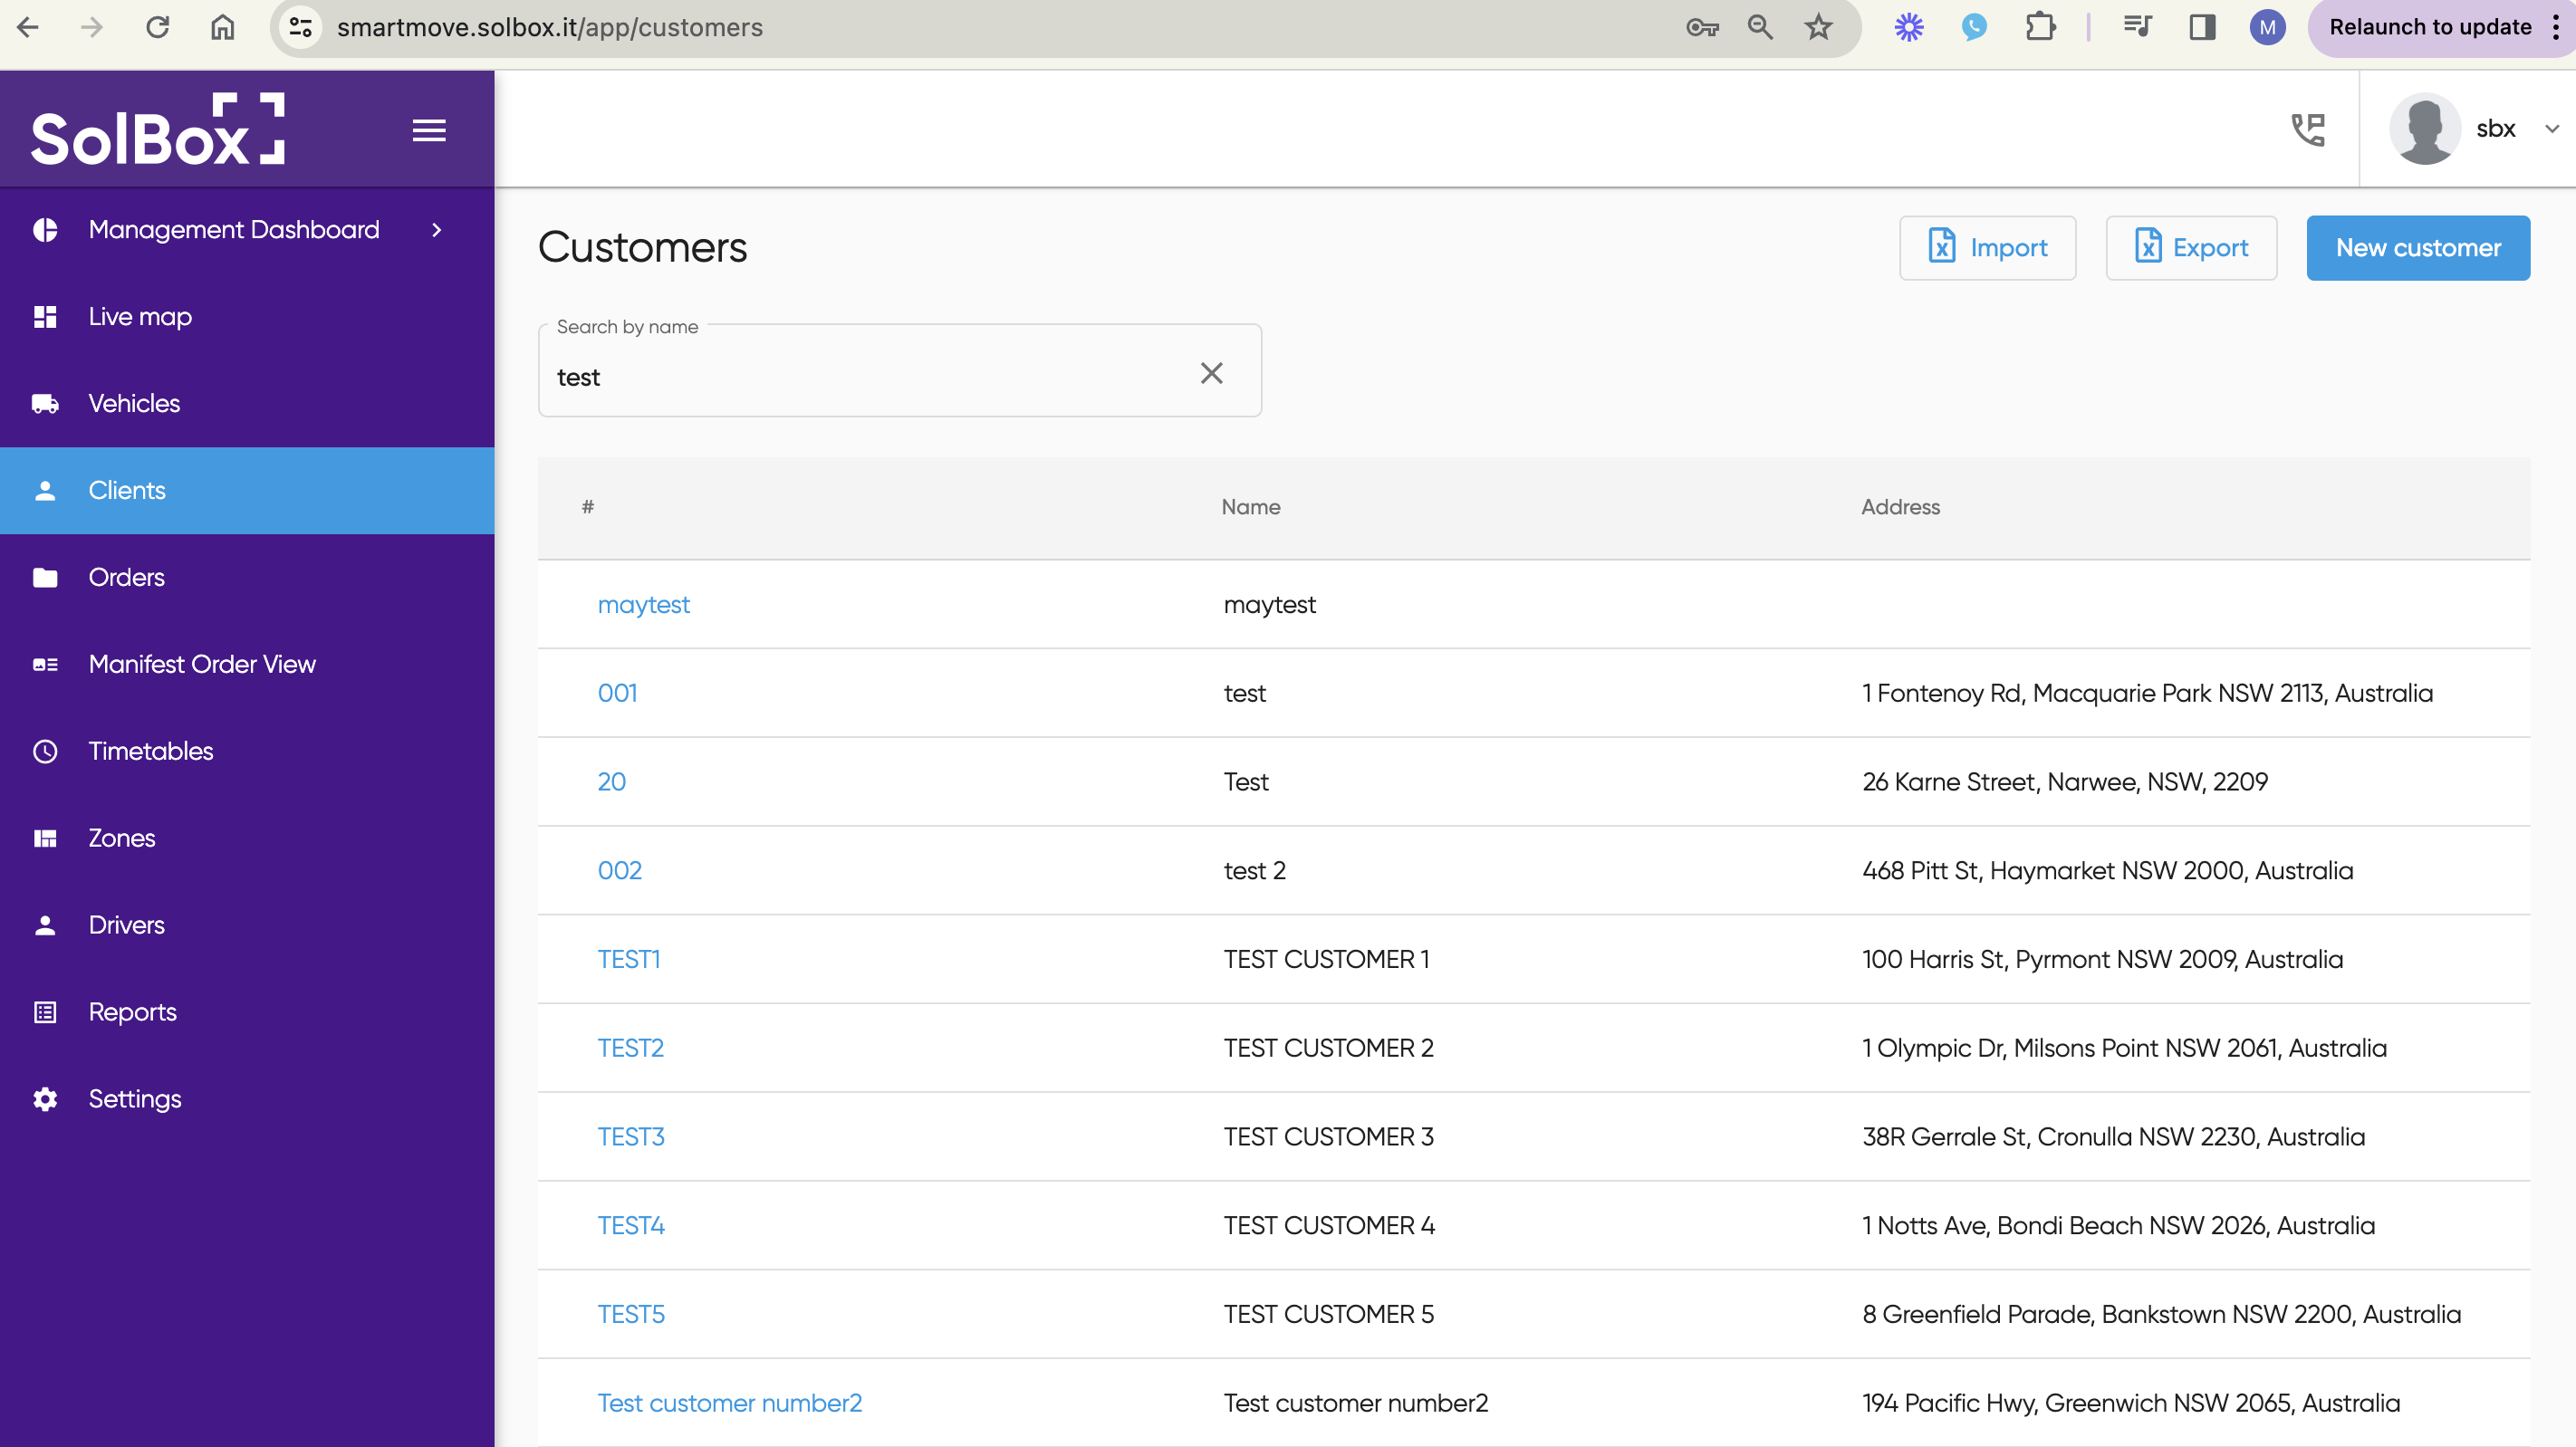Open customer link 002
The height and width of the screenshot is (1447, 2576).
tap(619, 871)
